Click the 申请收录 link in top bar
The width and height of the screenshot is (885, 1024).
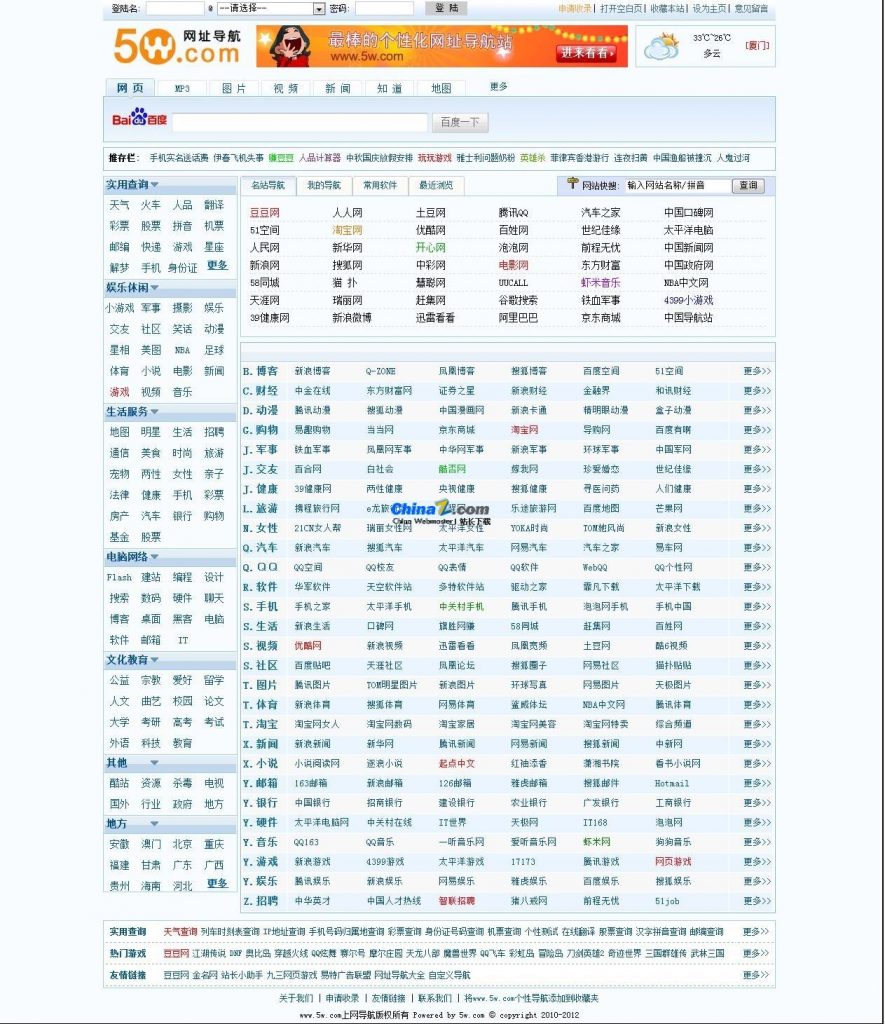tap(575, 8)
